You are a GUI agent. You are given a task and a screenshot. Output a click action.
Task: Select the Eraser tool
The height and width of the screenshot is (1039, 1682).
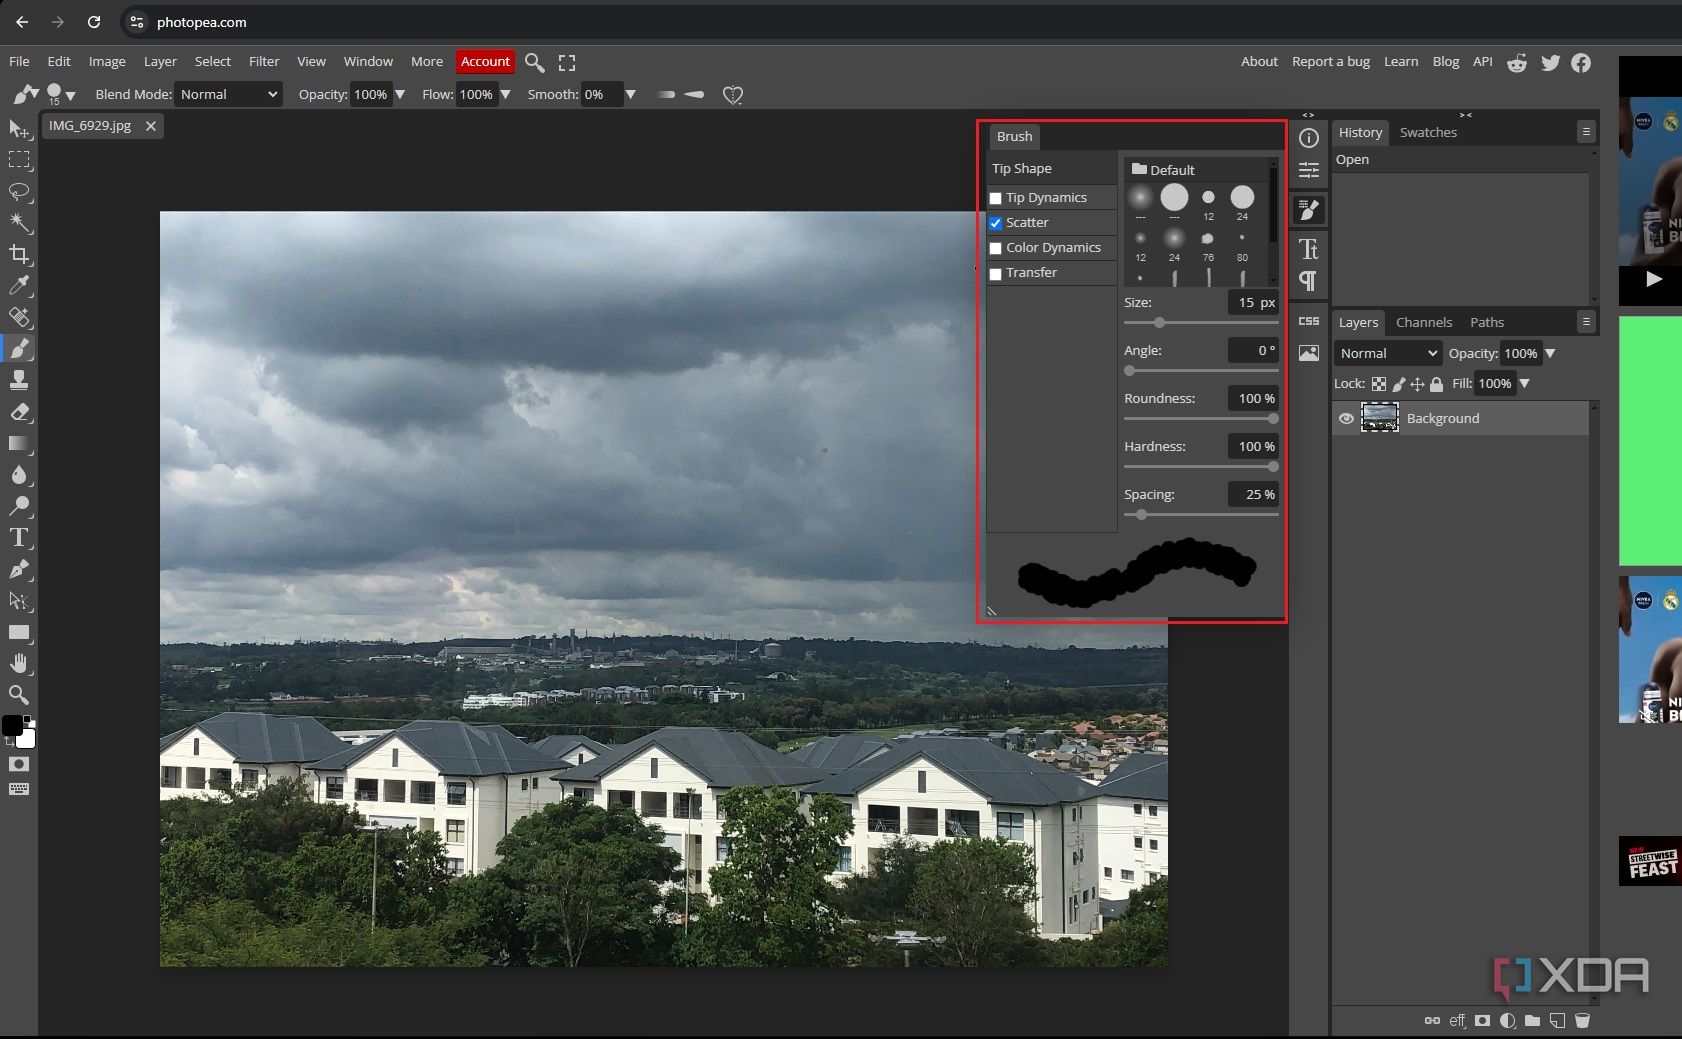(19, 412)
